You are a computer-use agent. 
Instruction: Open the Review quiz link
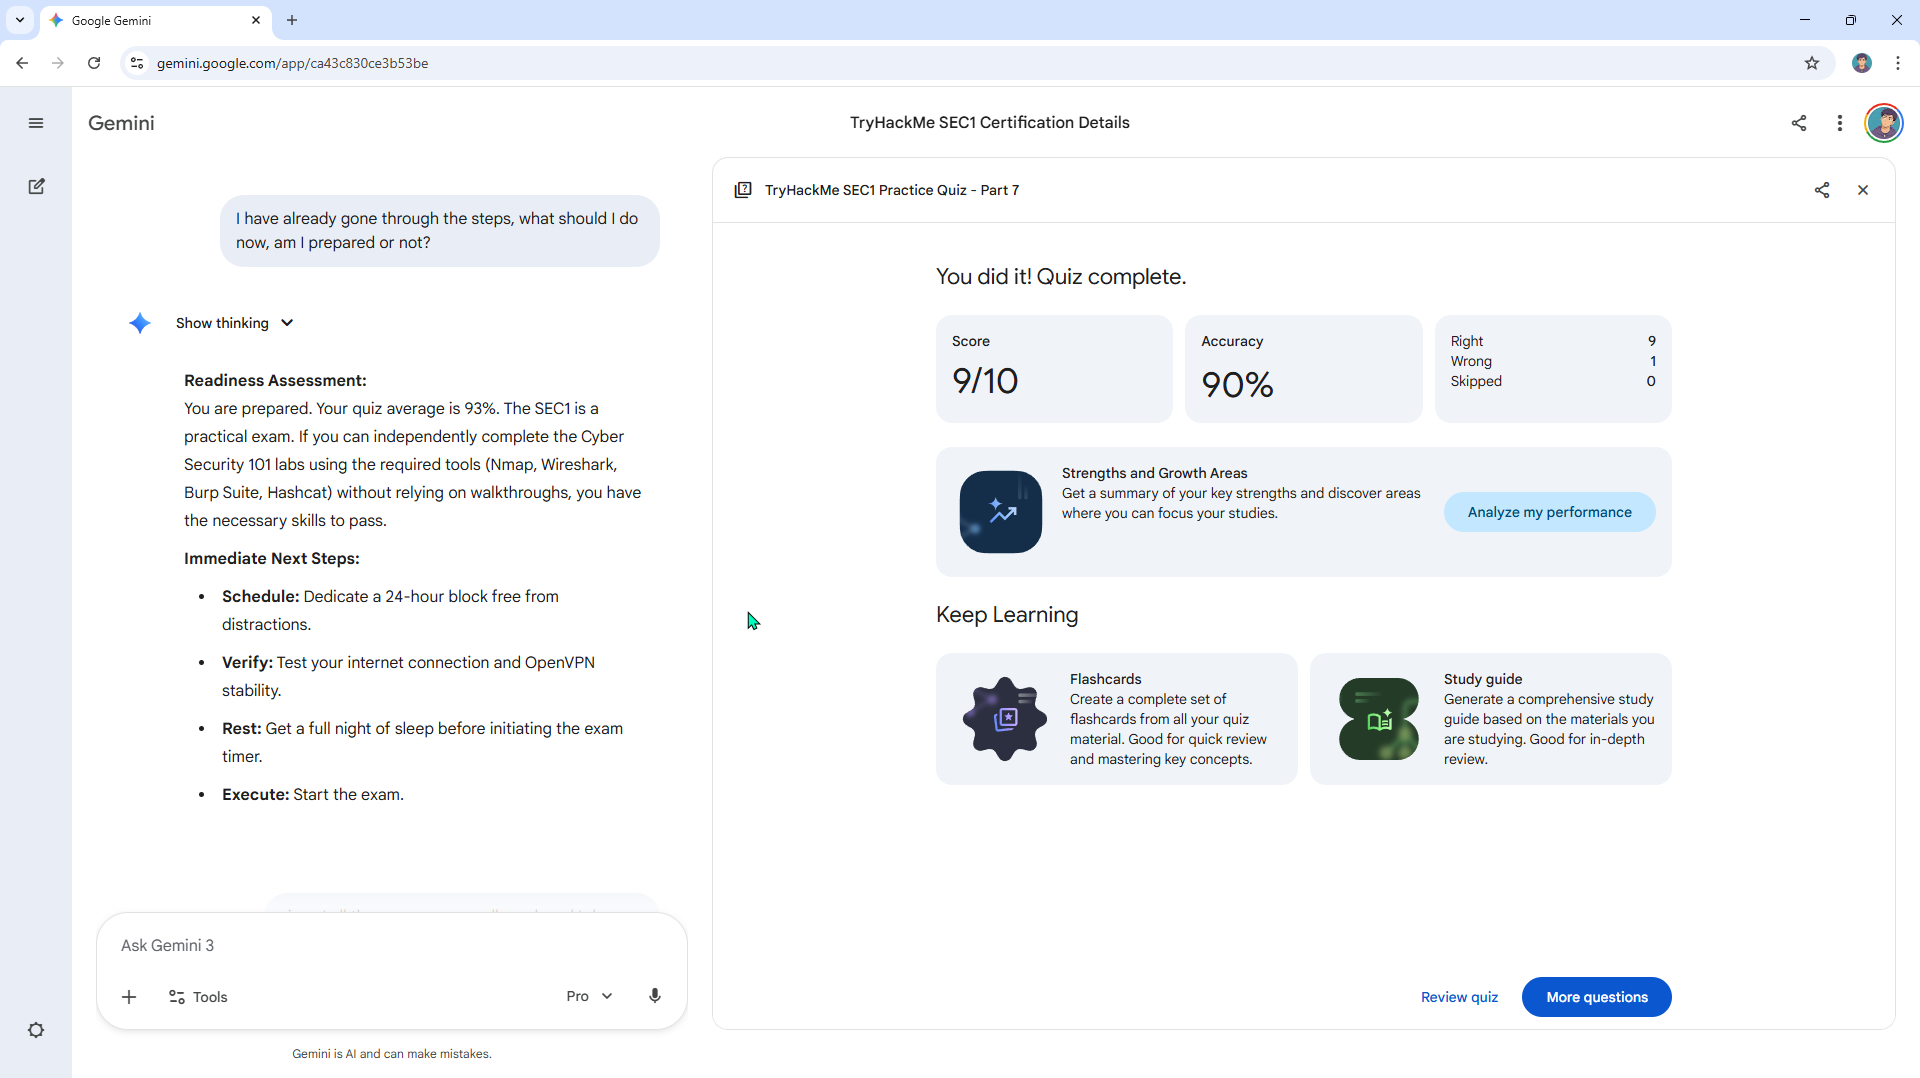(x=1459, y=997)
